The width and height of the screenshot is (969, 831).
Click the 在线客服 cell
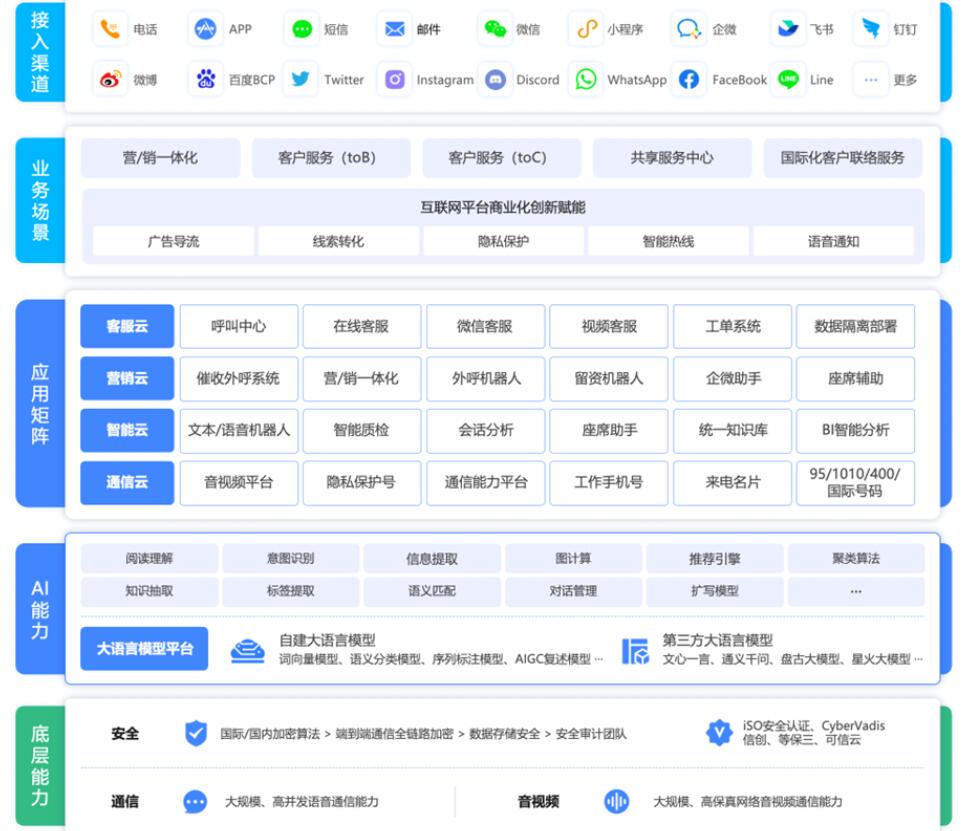pyautogui.click(x=362, y=326)
